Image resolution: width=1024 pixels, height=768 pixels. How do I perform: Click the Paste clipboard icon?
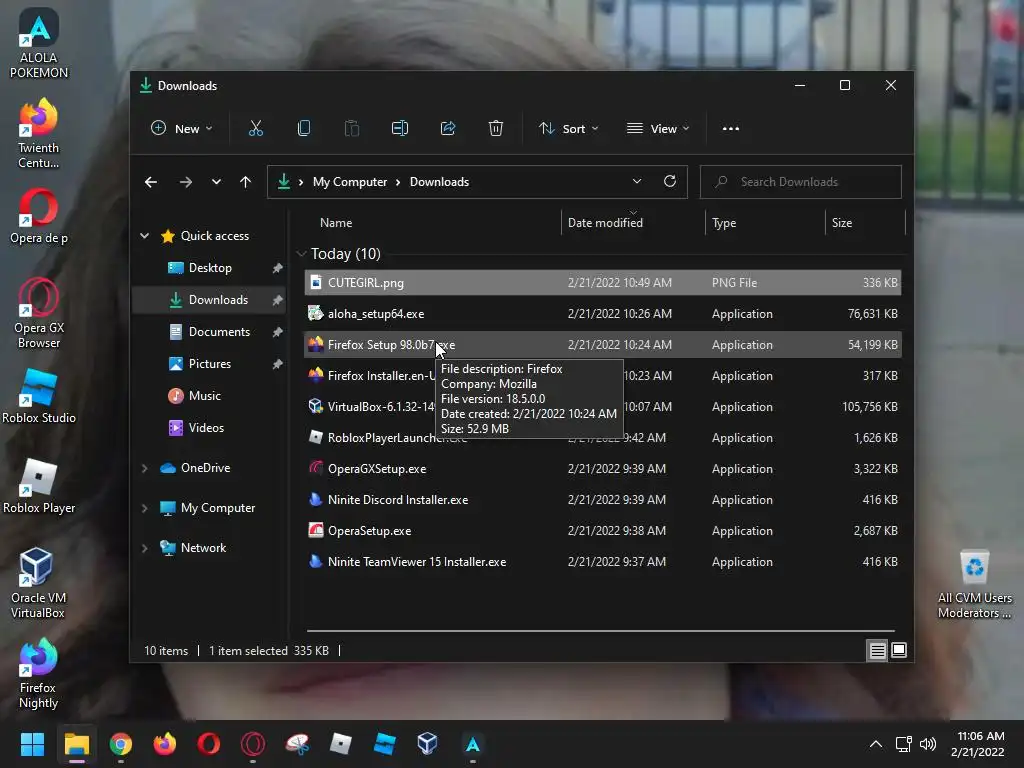pyautogui.click(x=351, y=129)
